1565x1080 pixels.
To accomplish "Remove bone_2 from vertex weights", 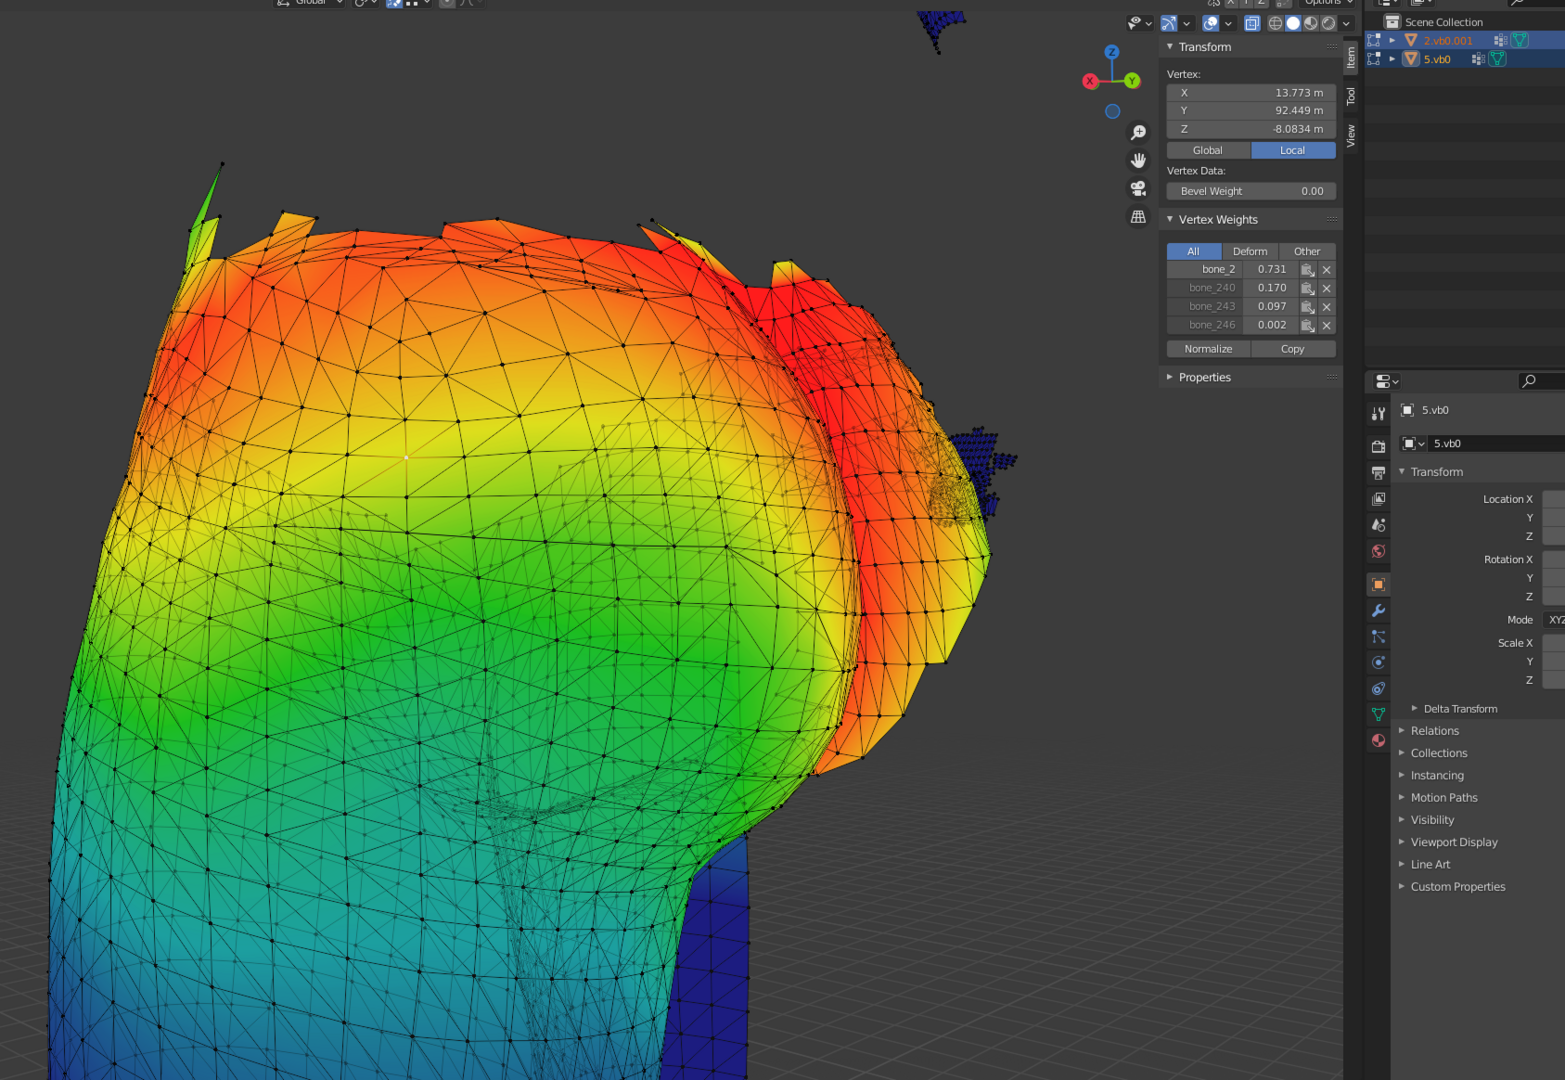I will [x=1327, y=270].
